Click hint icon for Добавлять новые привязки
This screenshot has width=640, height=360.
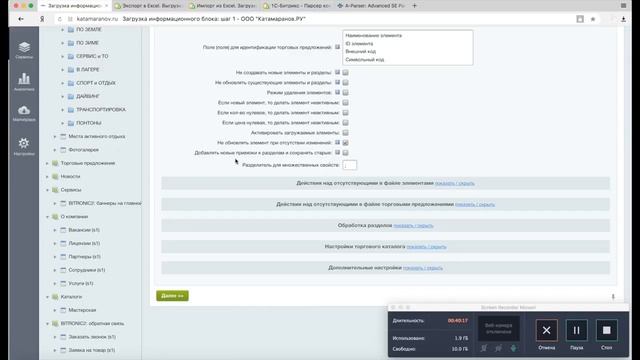click(337, 152)
